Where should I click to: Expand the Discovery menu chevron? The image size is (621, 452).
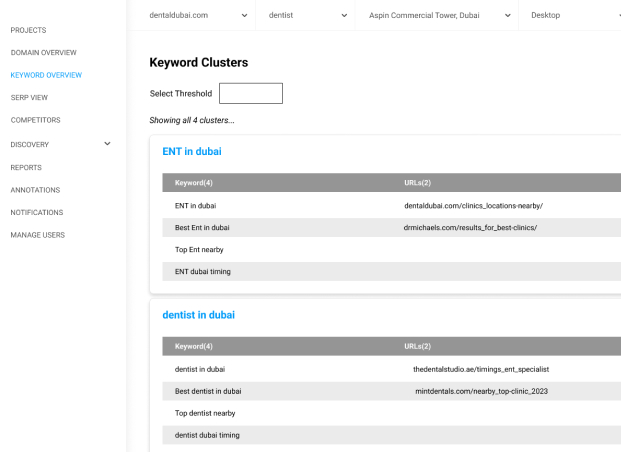pyautogui.click(x=108, y=144)
